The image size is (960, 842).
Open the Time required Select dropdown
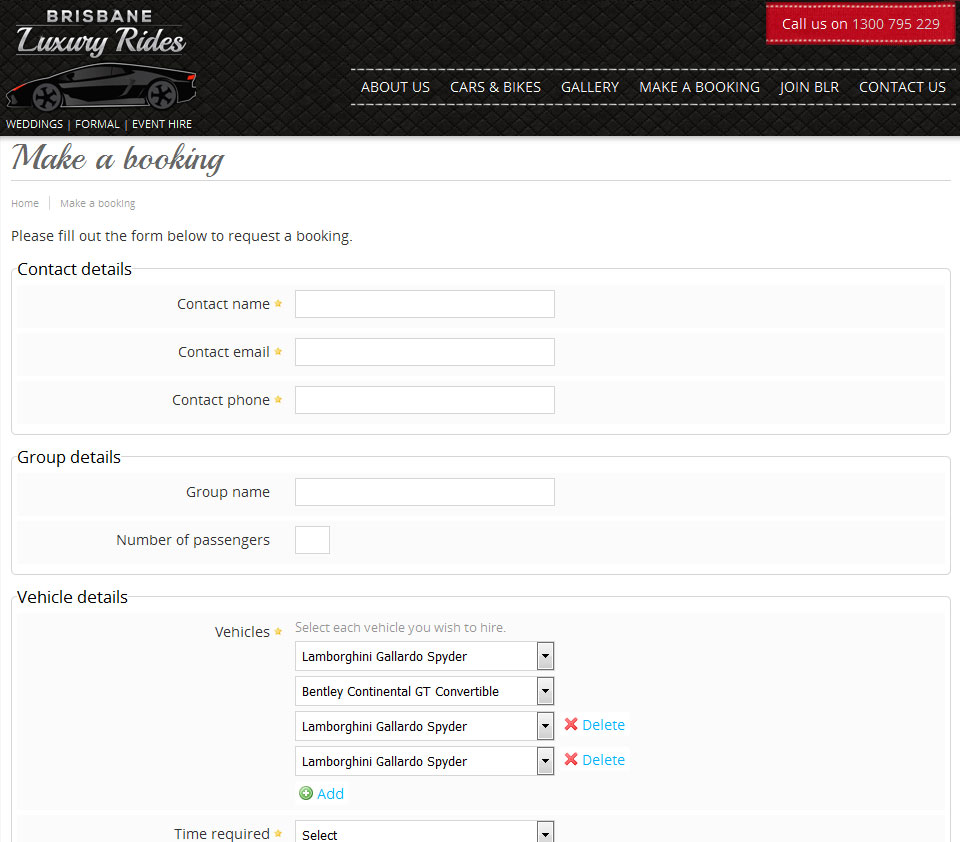425,833
